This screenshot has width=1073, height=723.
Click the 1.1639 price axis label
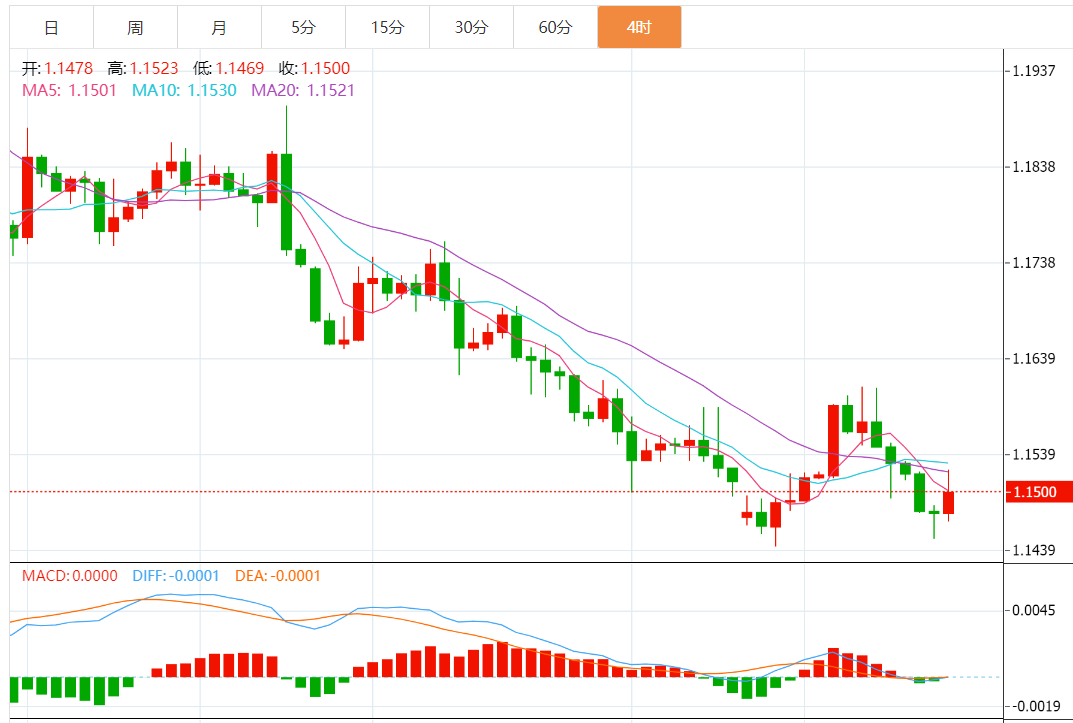(1034, 358)
